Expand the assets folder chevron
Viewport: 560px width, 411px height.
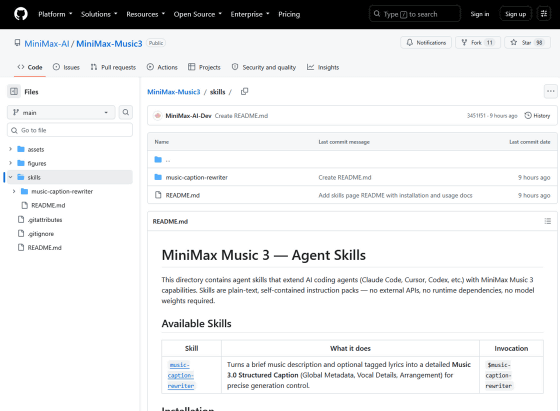pos(10,149)
